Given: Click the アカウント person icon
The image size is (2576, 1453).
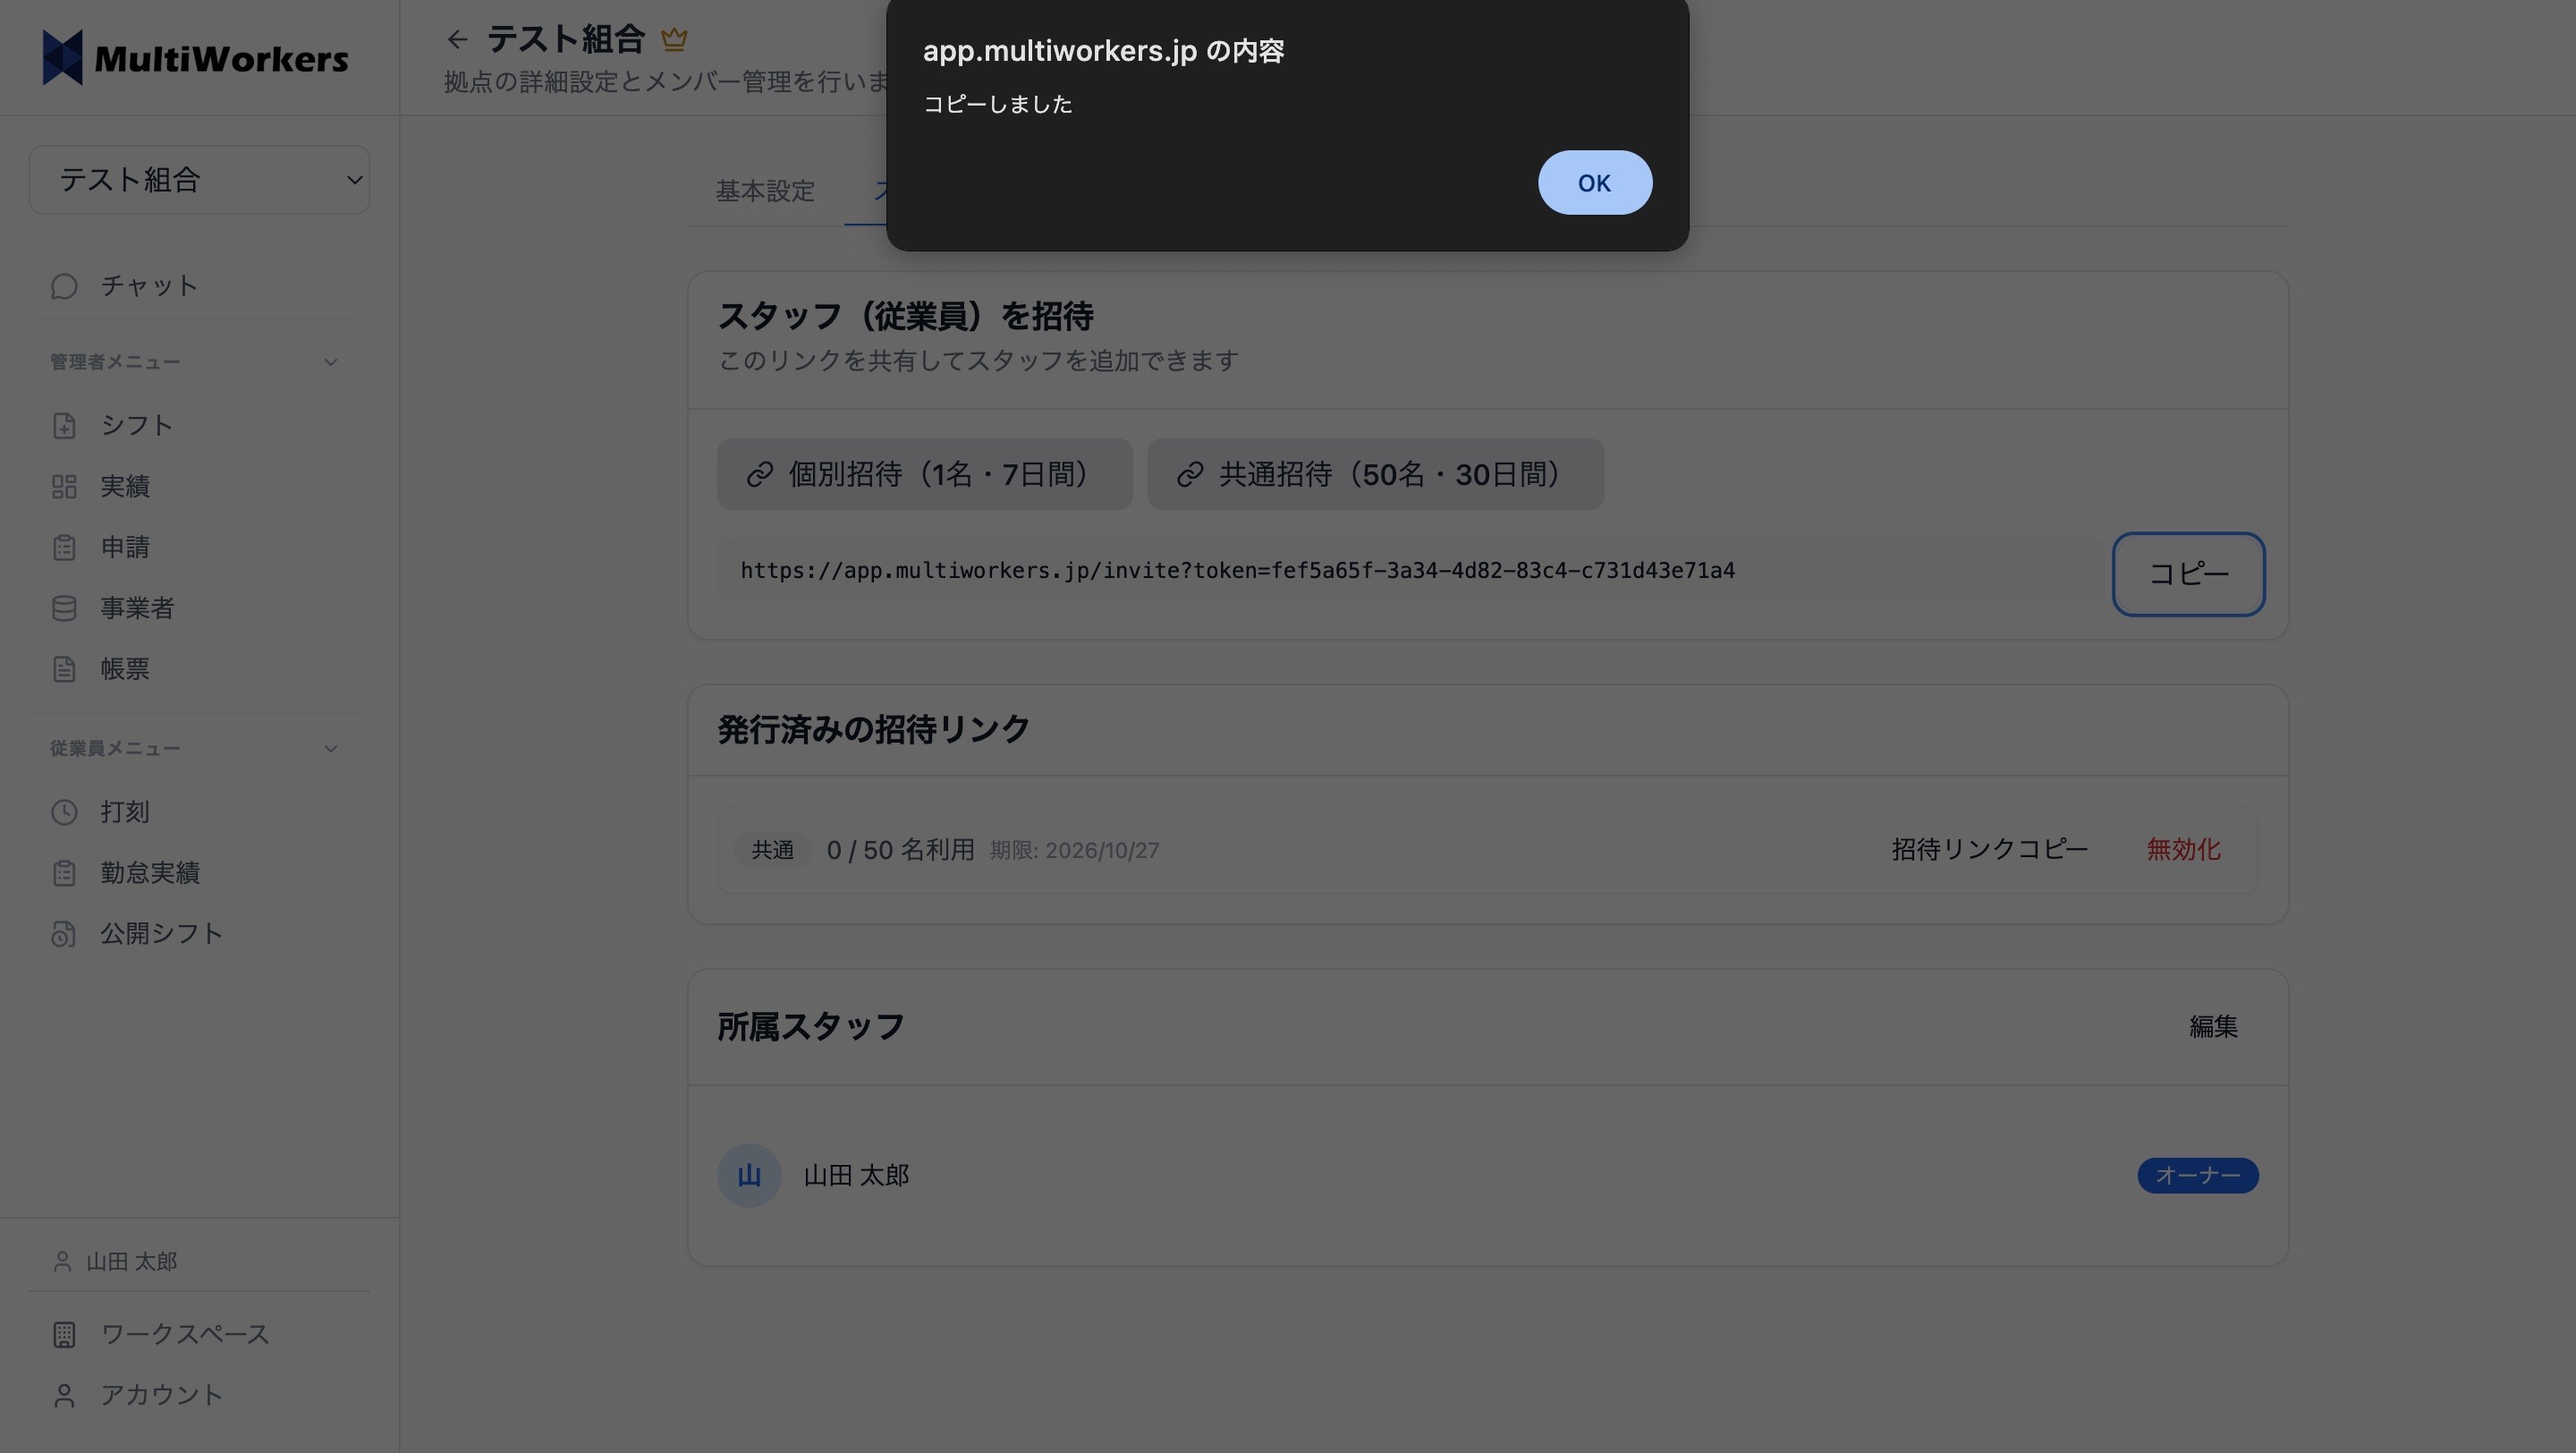Looking at the screenshot, I should pyautogui.click(x=64, y=1396).
